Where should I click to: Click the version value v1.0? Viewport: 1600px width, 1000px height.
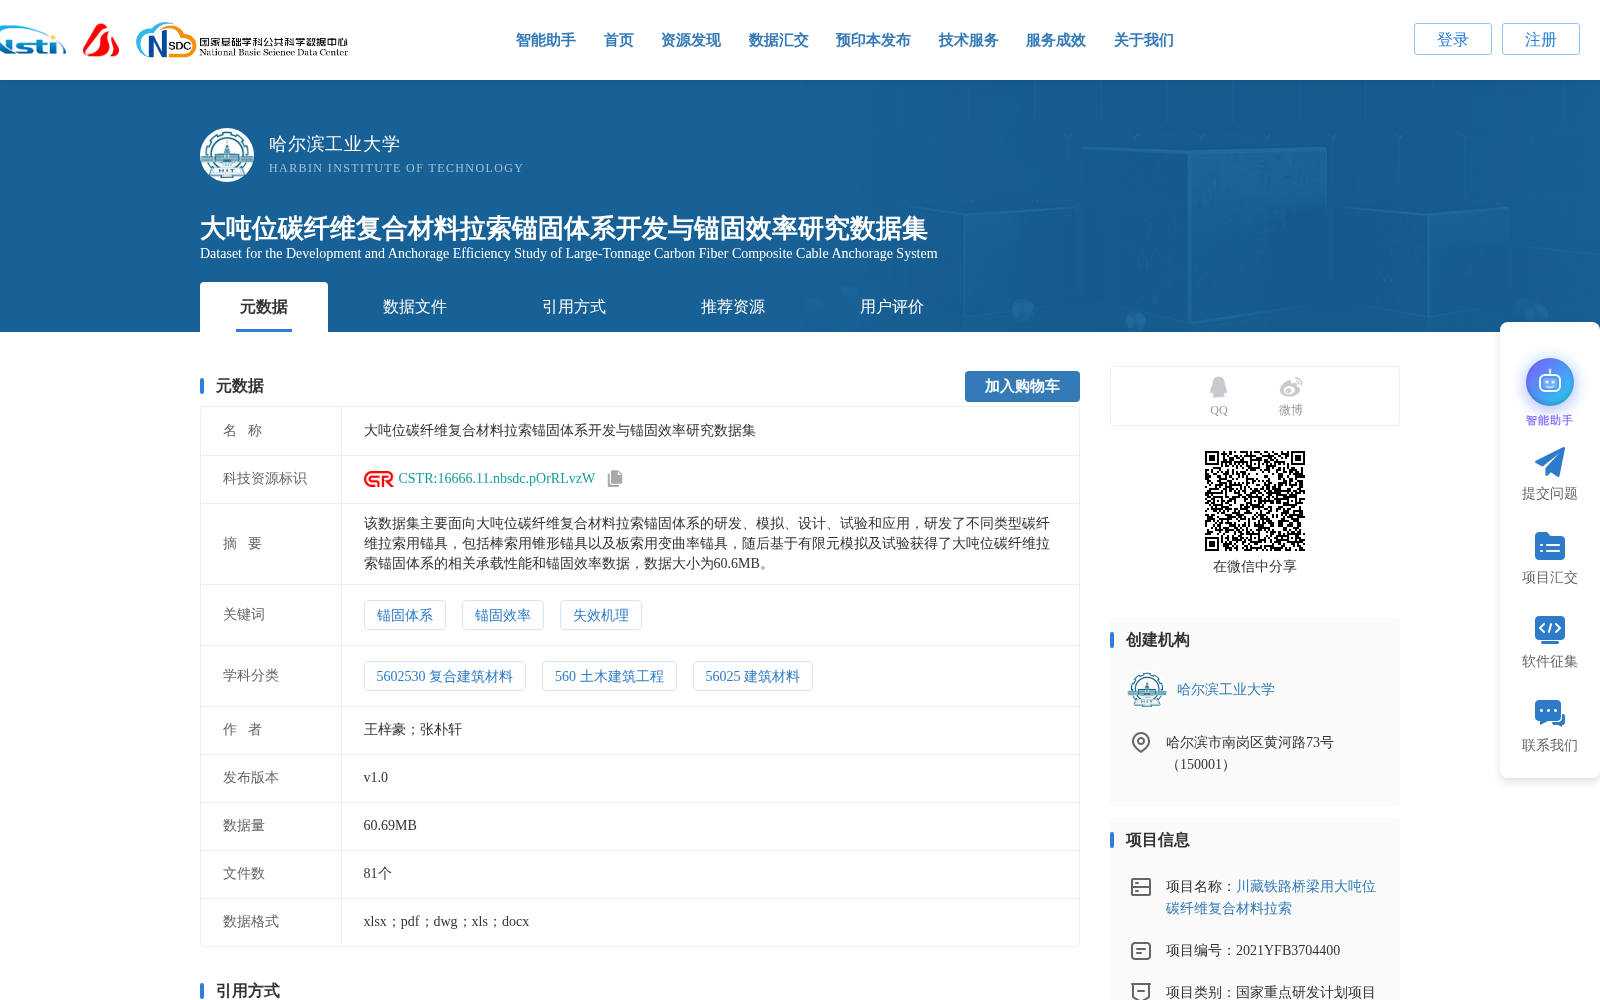pyautogui.click(x=376, y=778)
